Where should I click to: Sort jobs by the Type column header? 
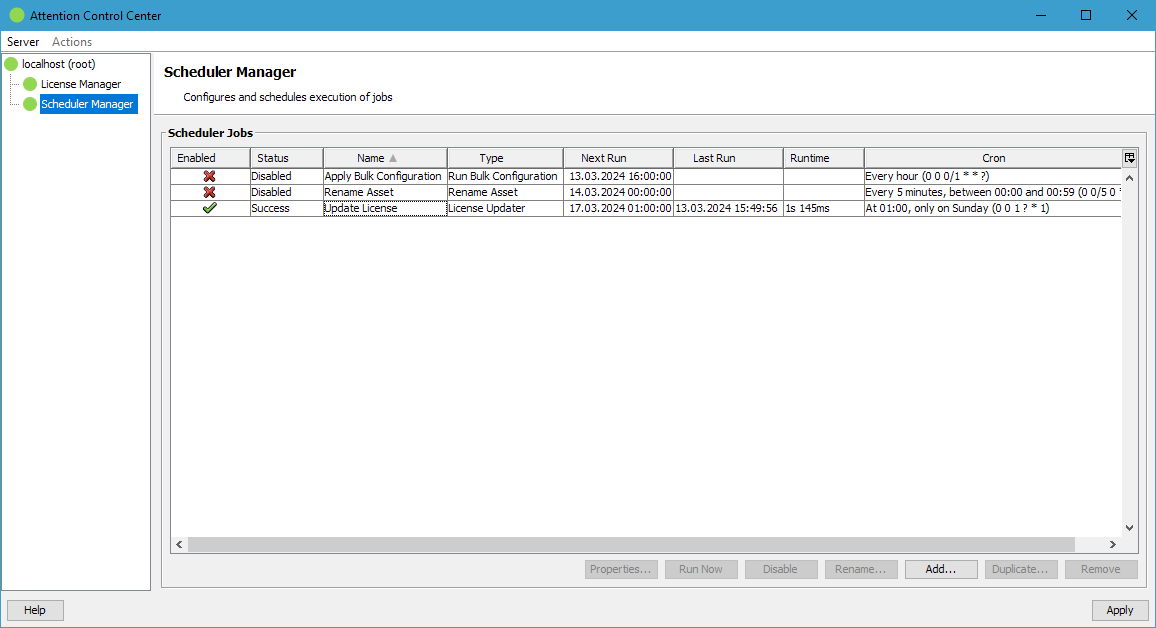pos(505,158)
